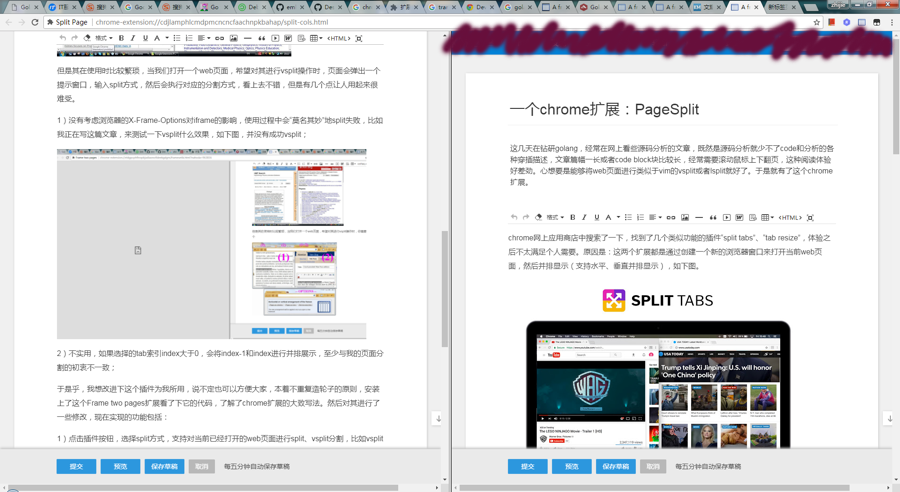The image size is (900, 492).
Task: Switch to HTML source in right pane
Action: (790, 217)
